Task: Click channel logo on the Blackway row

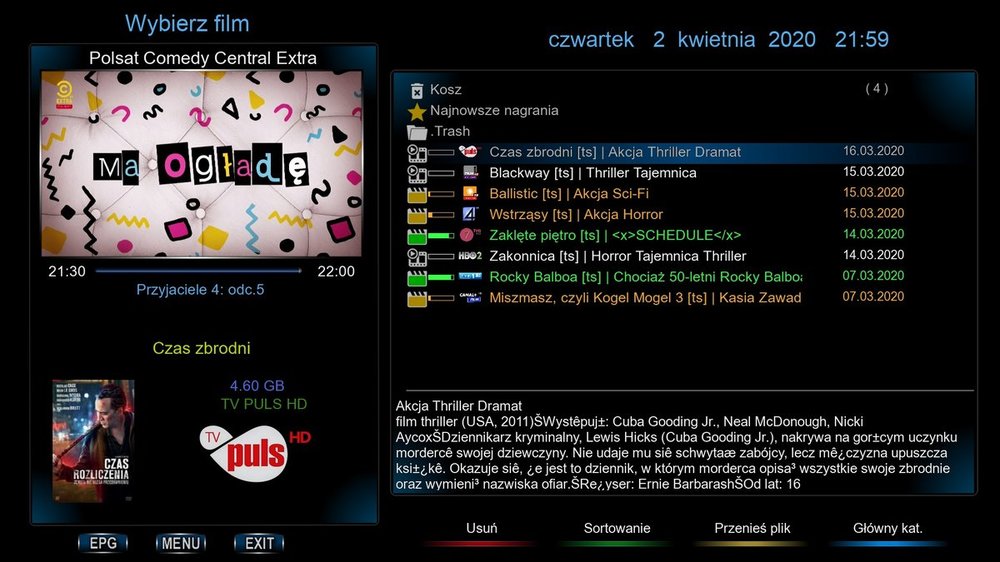Action: [x=471, y=172]
